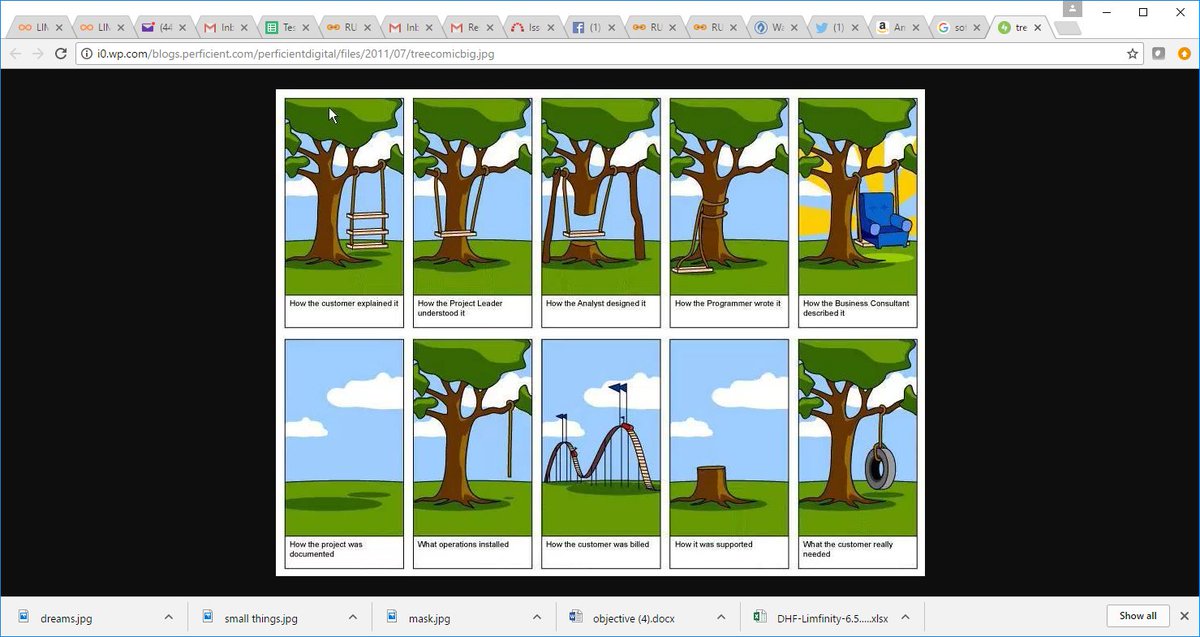Expand options chevron for mask.jpg
The width and height of the screenshot is (1200, 637).
[x=536, y=617]
